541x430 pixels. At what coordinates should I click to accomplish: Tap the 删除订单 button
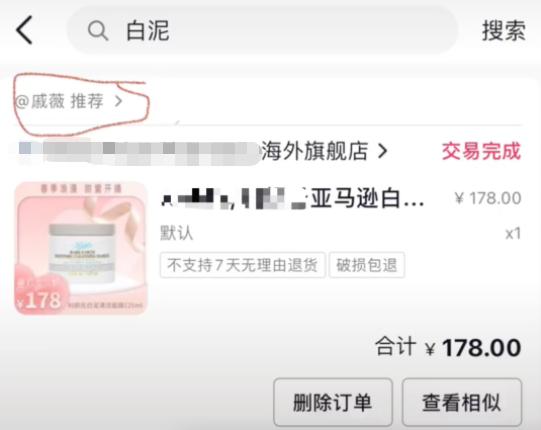click(333, 402)
